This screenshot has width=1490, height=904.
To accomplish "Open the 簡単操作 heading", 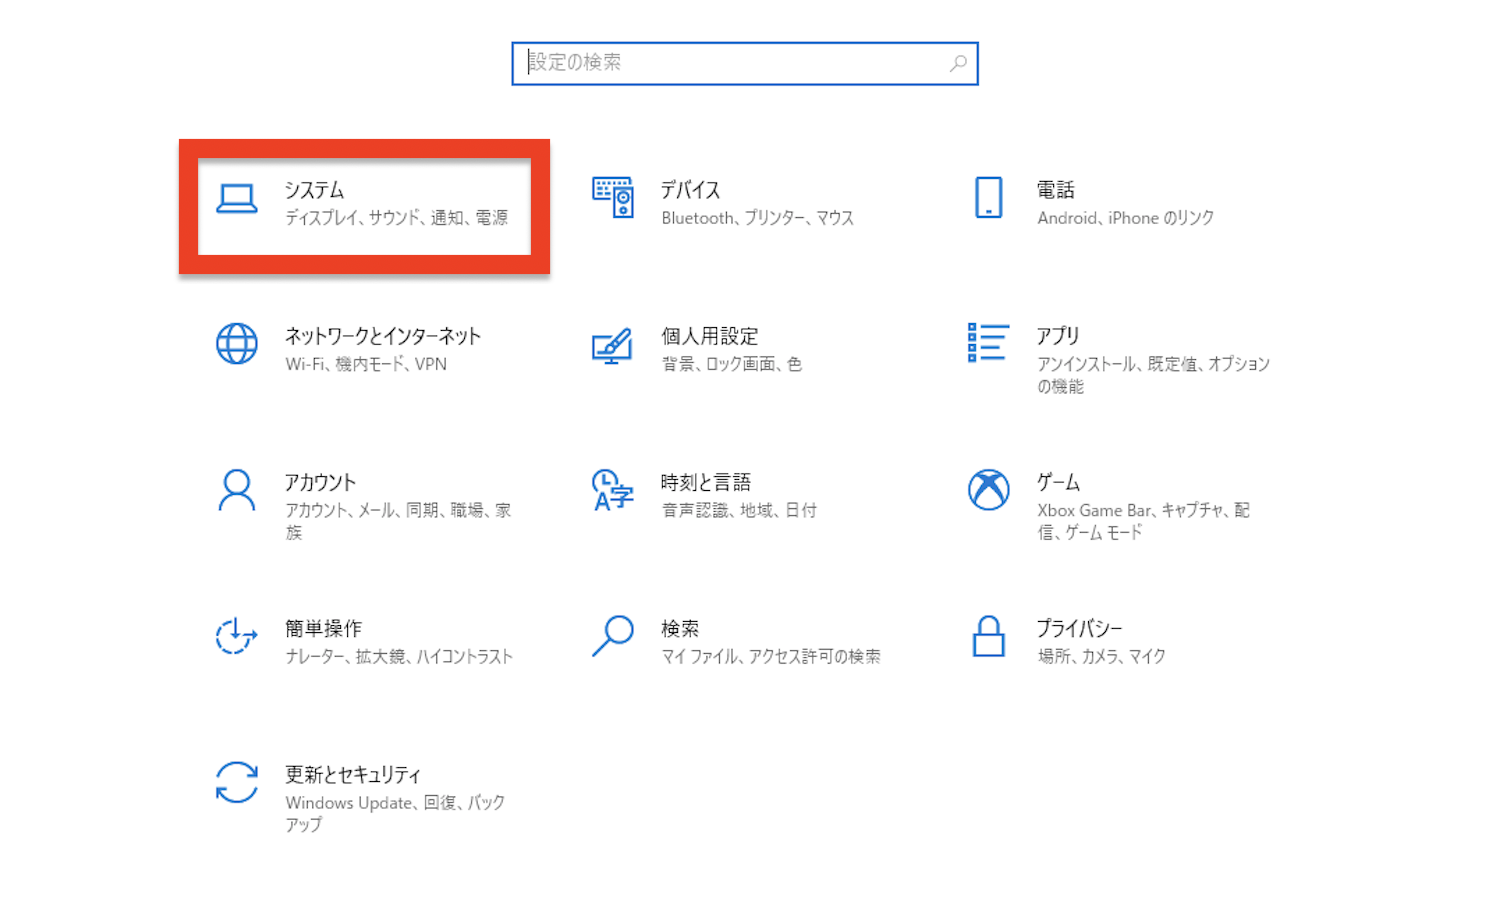I will (323, 628).
